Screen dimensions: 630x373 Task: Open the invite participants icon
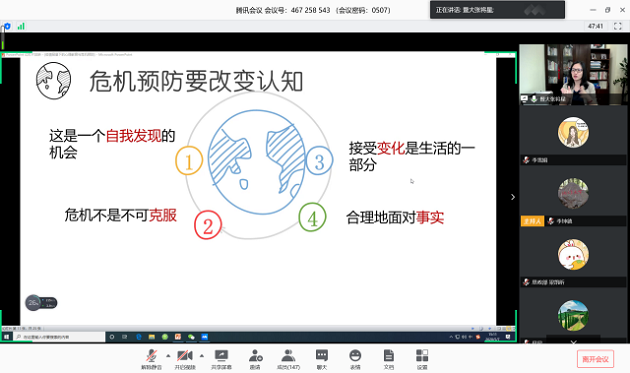point(255,359)
